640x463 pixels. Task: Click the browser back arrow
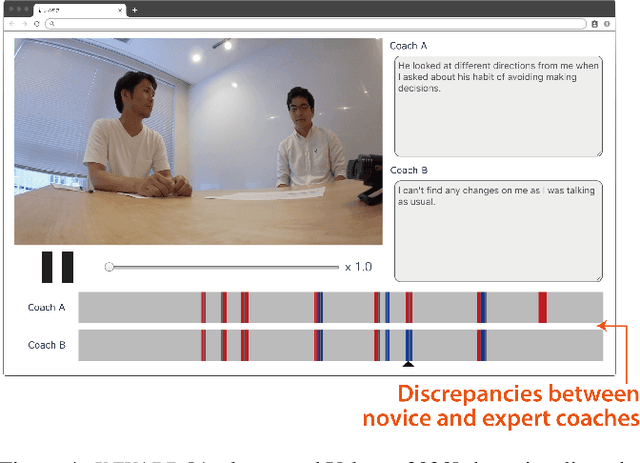(x=12, y=24)
